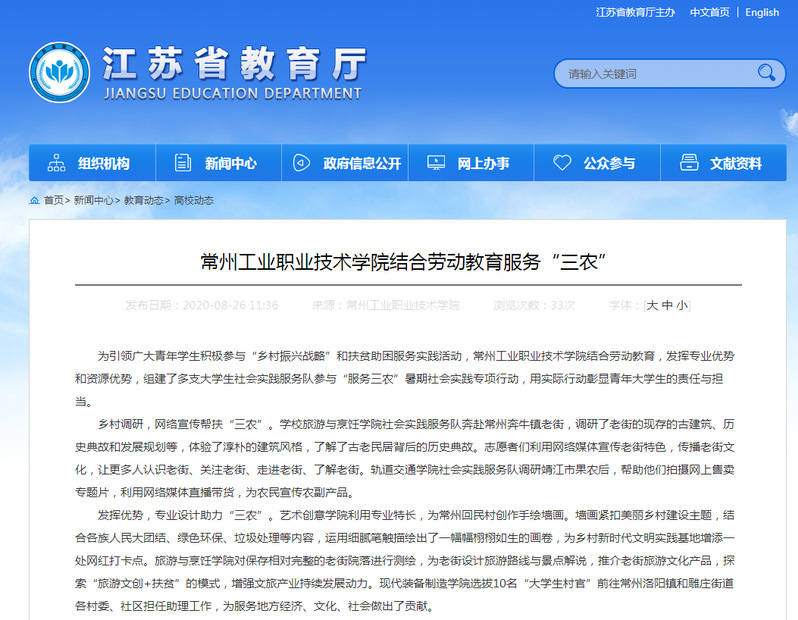798x620 pixels.
Task: Click the search magnifier icon
Action: 766,73
